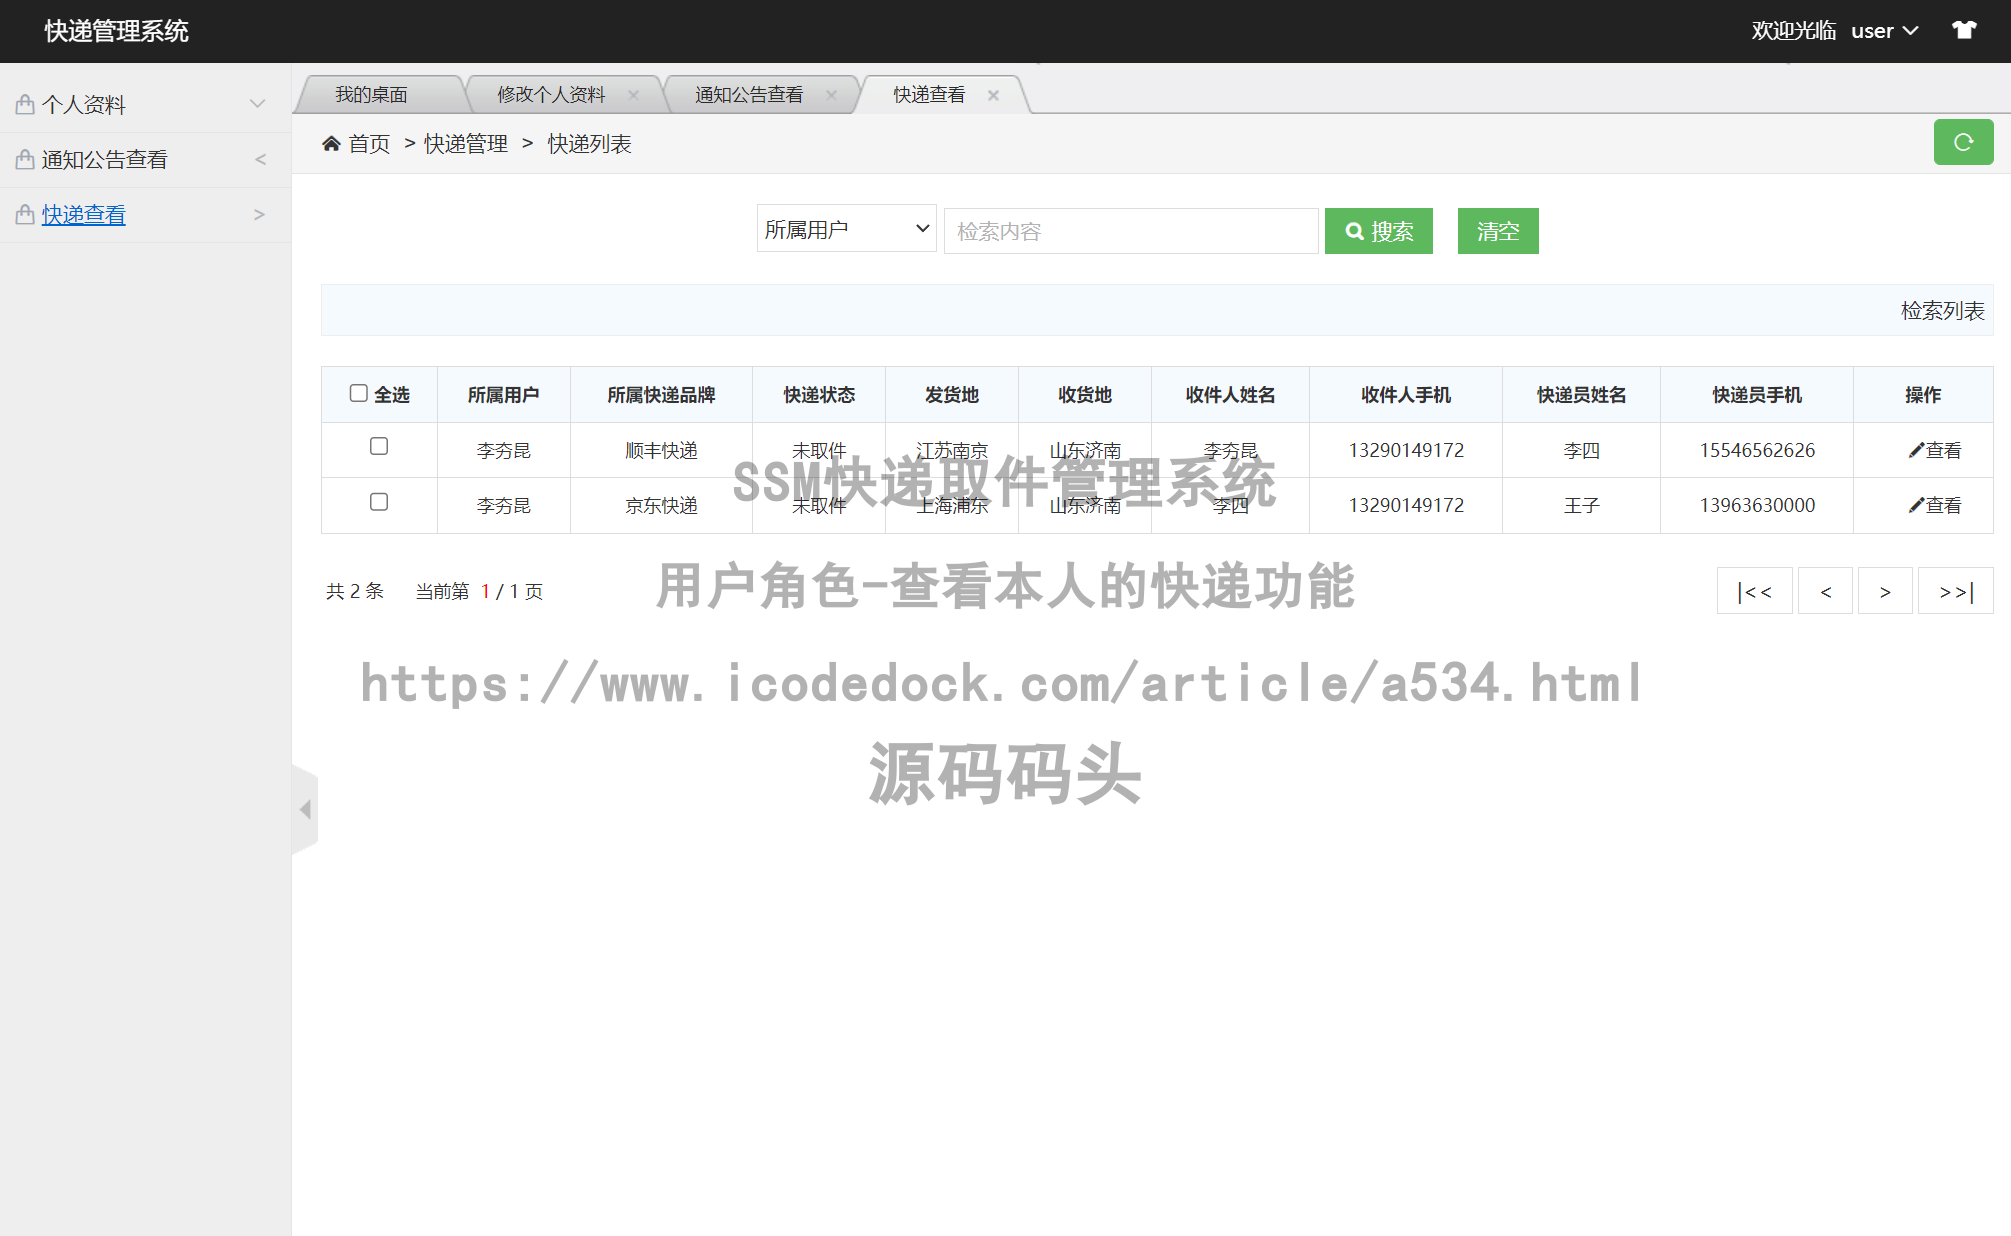Image resolution: width=2011 pixels, height=1236 pixels.
Task: Click the gift icon in the top bar
Action: [1963, 30]
